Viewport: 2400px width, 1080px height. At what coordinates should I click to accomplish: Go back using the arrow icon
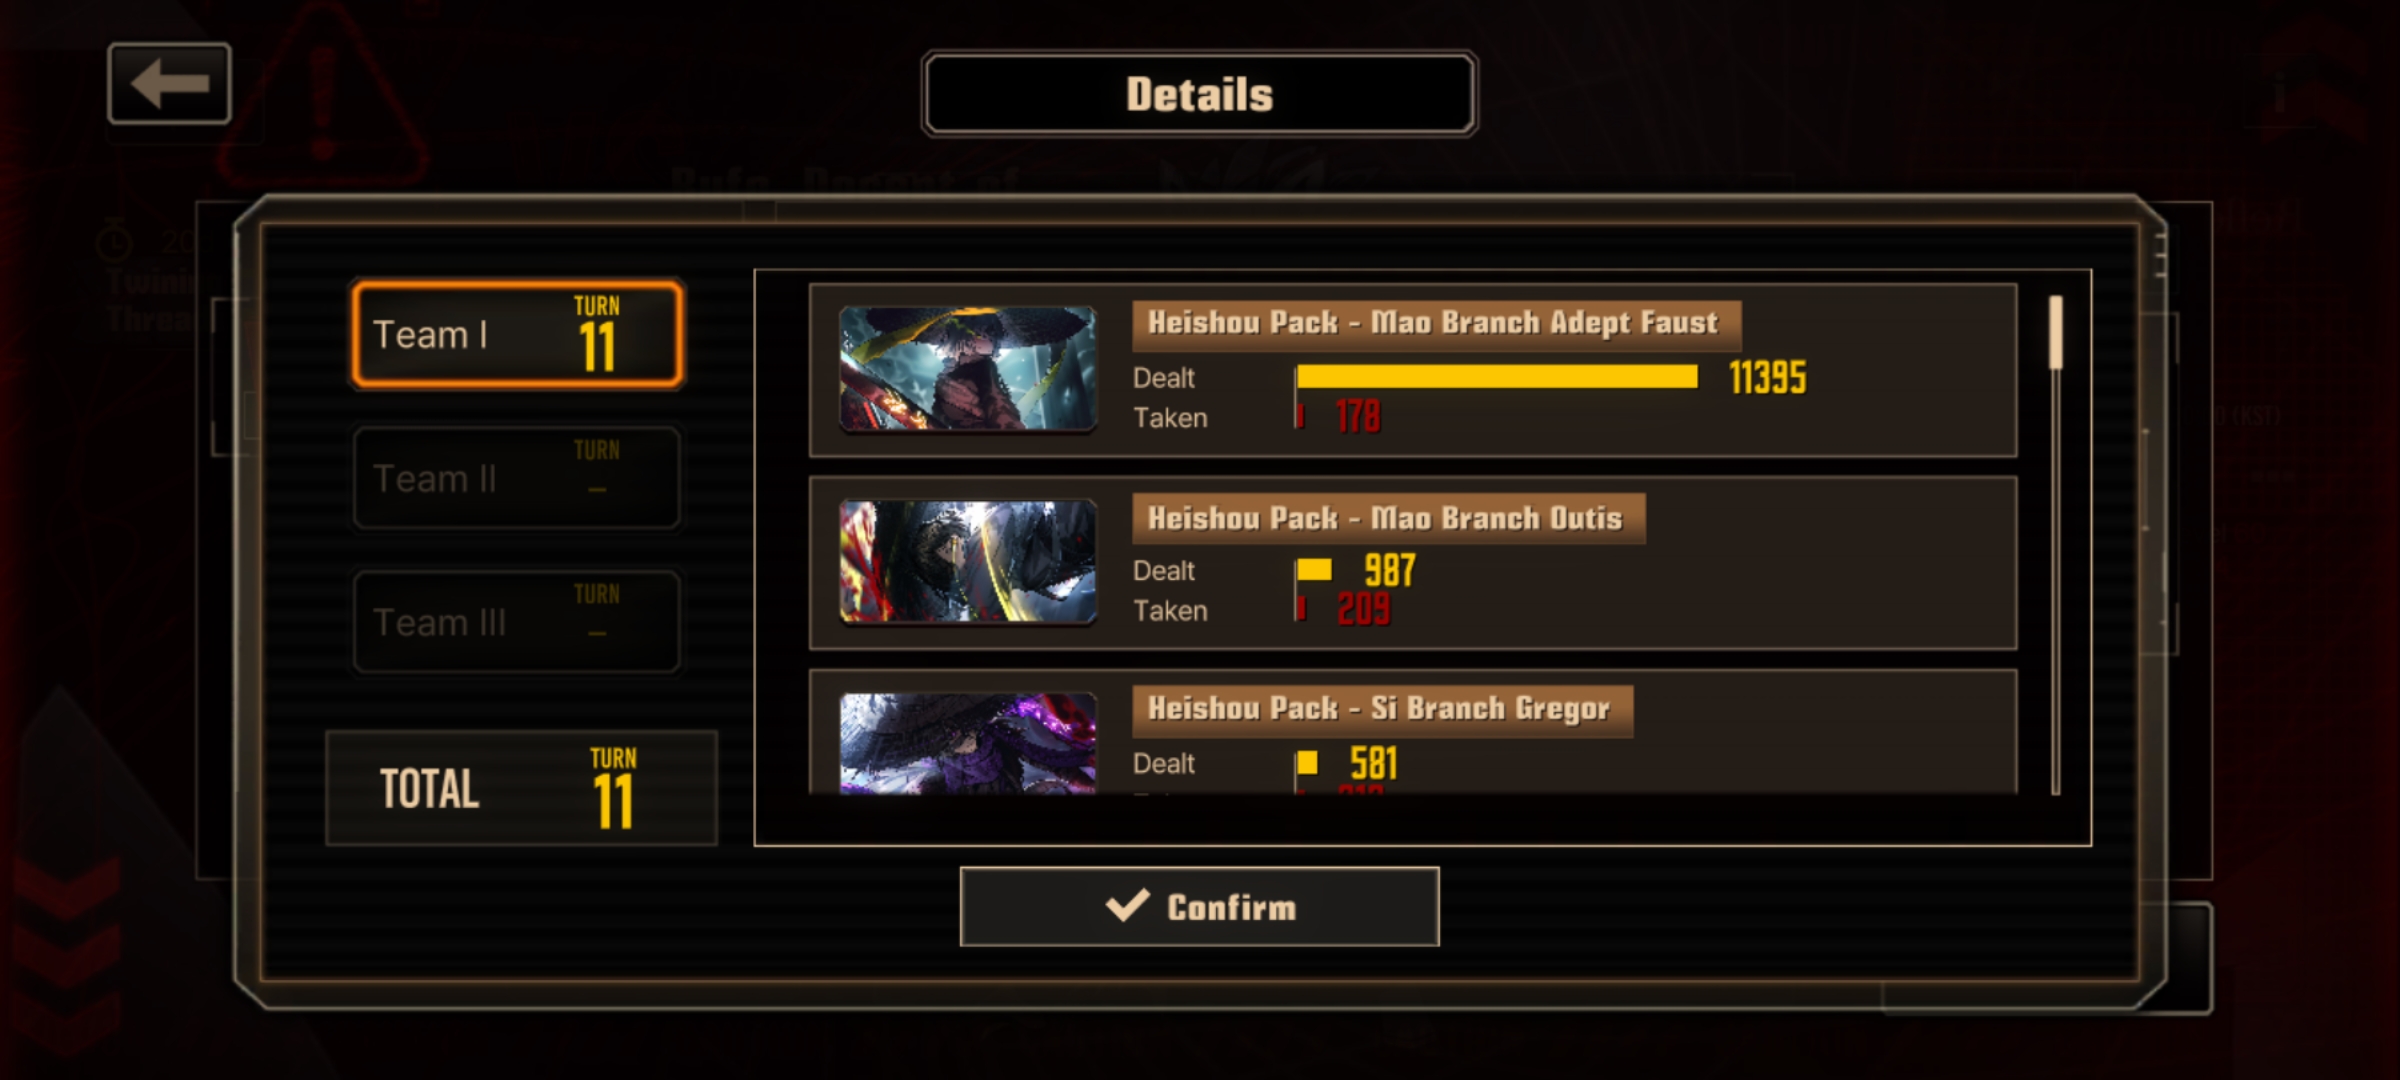click(x=169, y=83)
